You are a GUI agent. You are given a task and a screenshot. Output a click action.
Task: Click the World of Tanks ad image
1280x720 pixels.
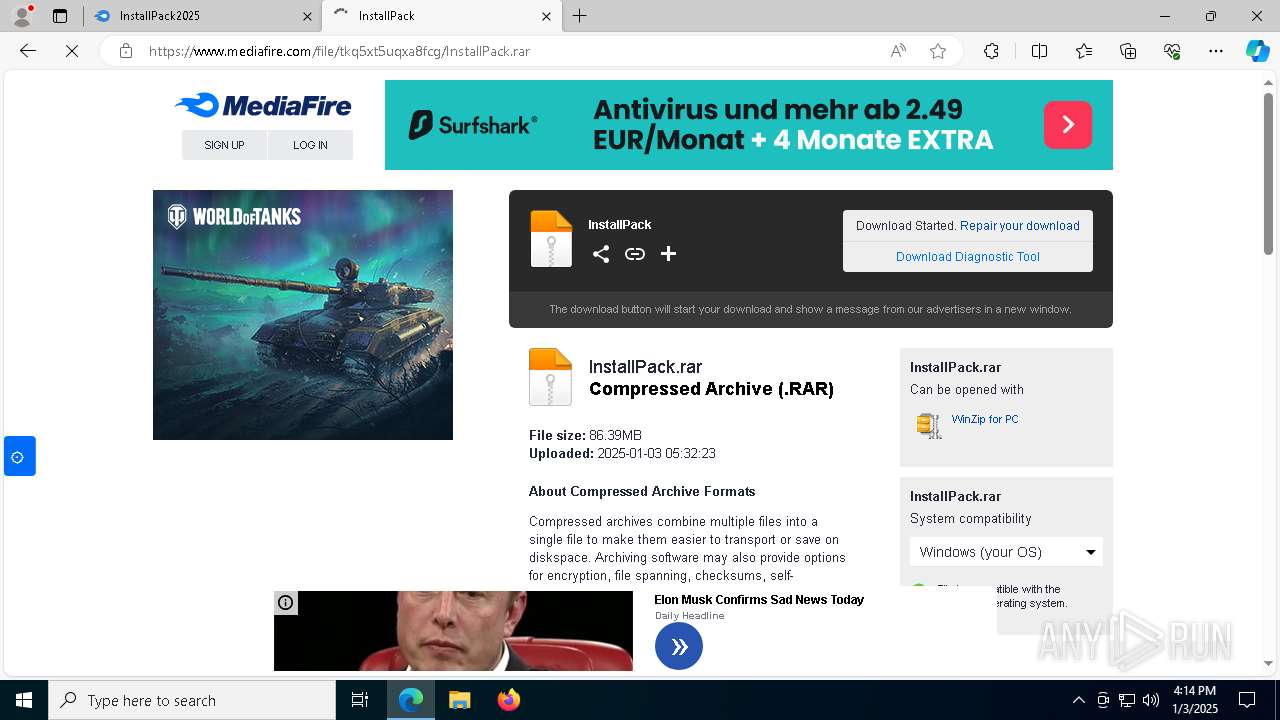[303, 315]
